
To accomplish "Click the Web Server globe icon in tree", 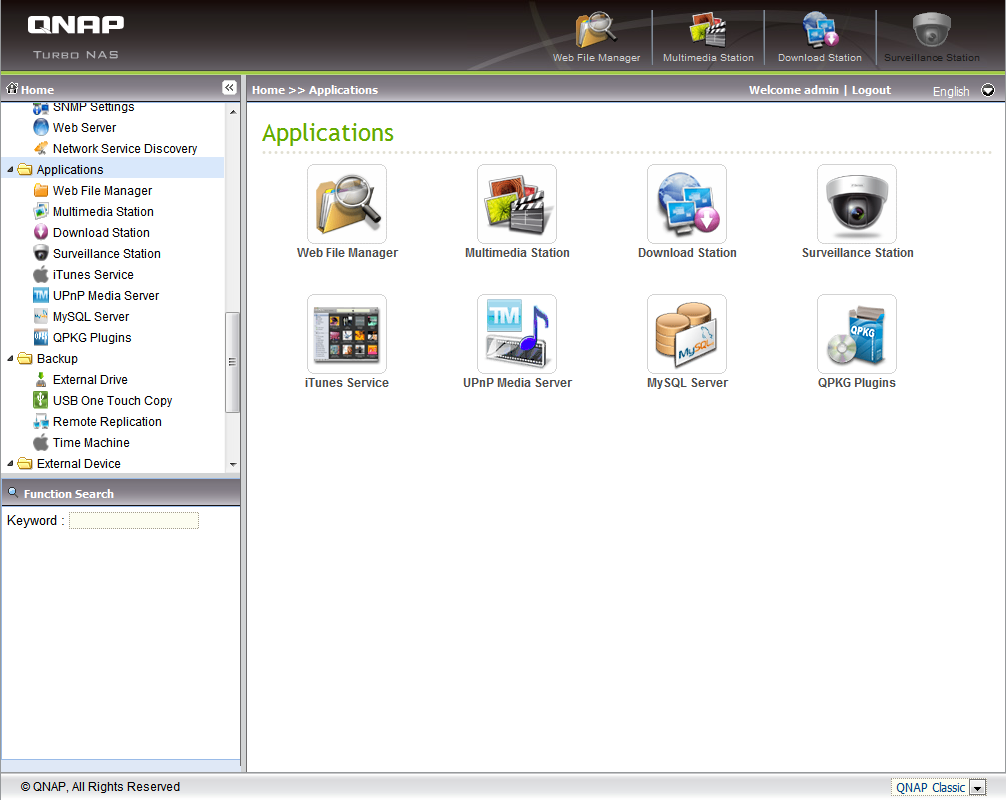I will (x=41, y=127).
